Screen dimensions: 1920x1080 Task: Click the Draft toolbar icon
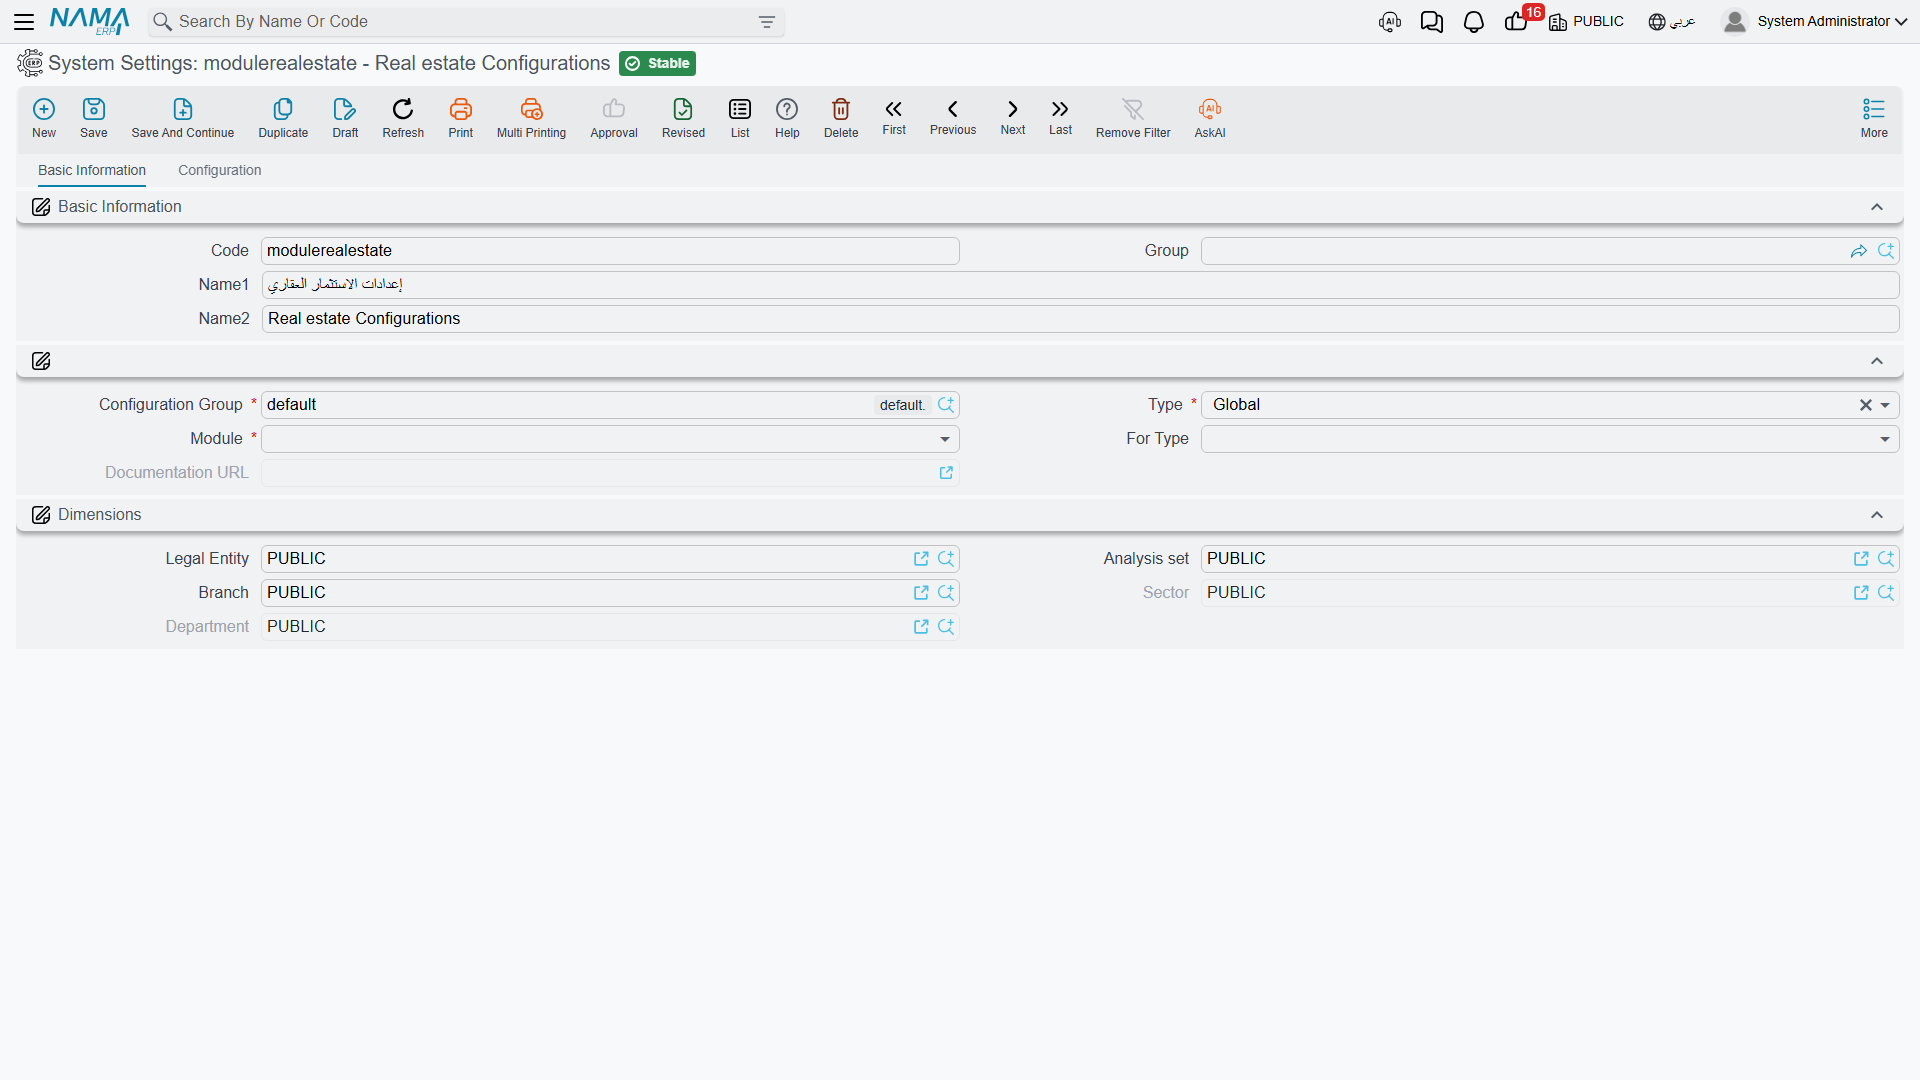[345, 118]
